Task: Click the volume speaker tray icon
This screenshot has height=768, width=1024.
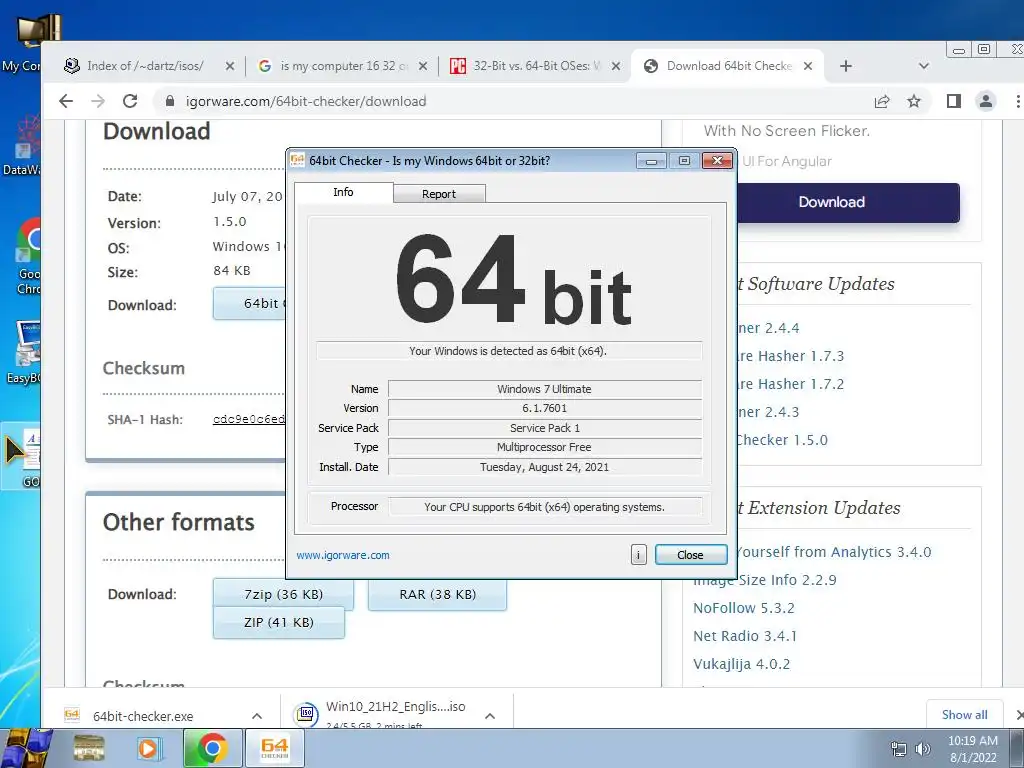Action: (922, 749)
